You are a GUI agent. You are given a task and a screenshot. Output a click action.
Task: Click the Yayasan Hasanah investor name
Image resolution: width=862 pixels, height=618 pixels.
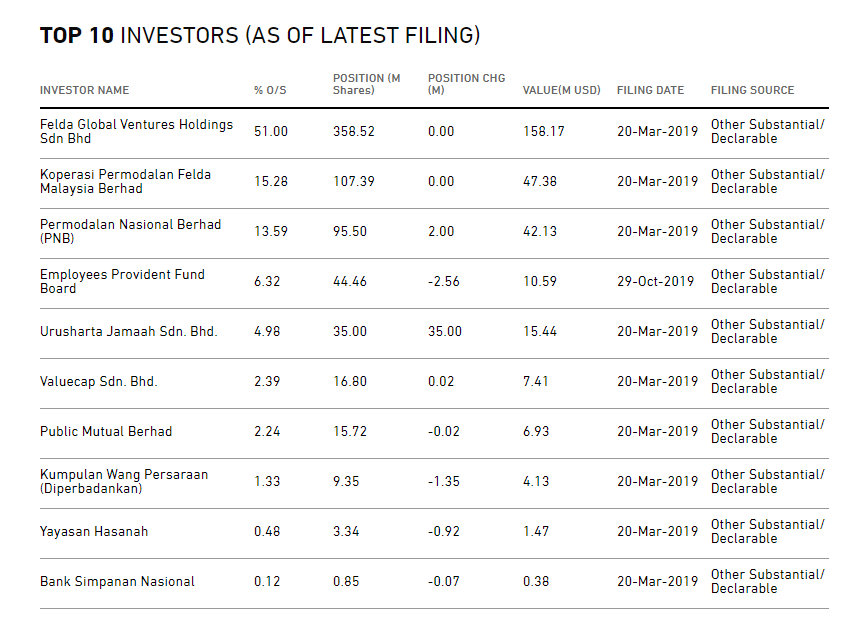point(94,531)
